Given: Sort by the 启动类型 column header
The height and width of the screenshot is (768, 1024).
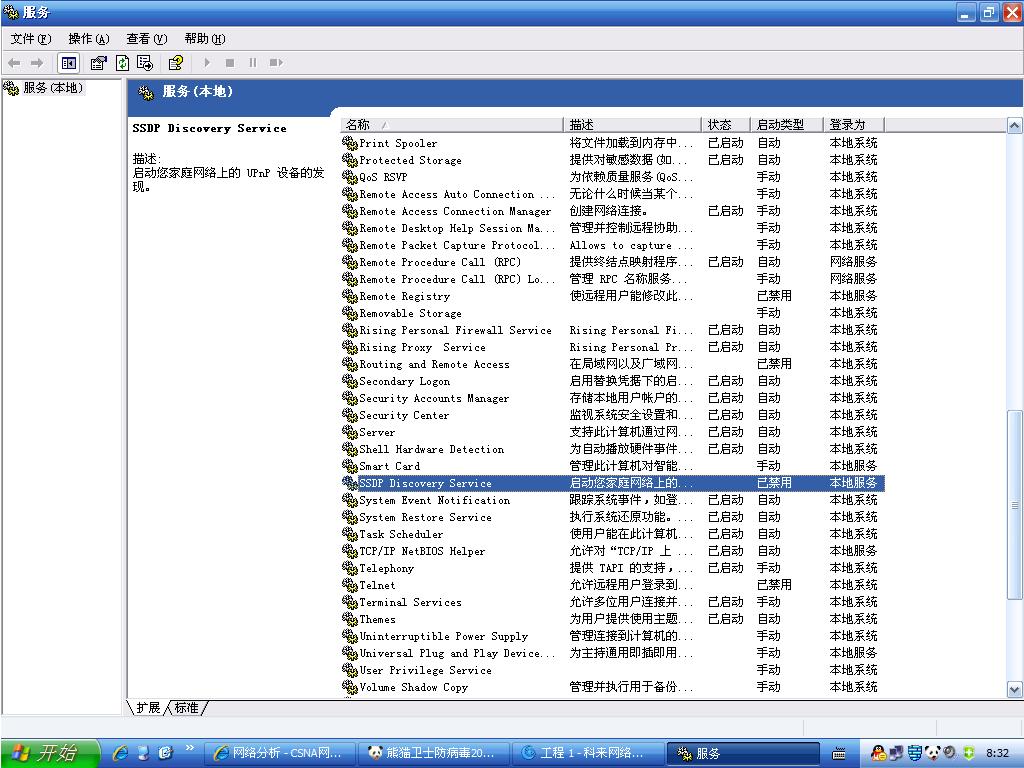Looking at the screenshot, I should (786, 125).
